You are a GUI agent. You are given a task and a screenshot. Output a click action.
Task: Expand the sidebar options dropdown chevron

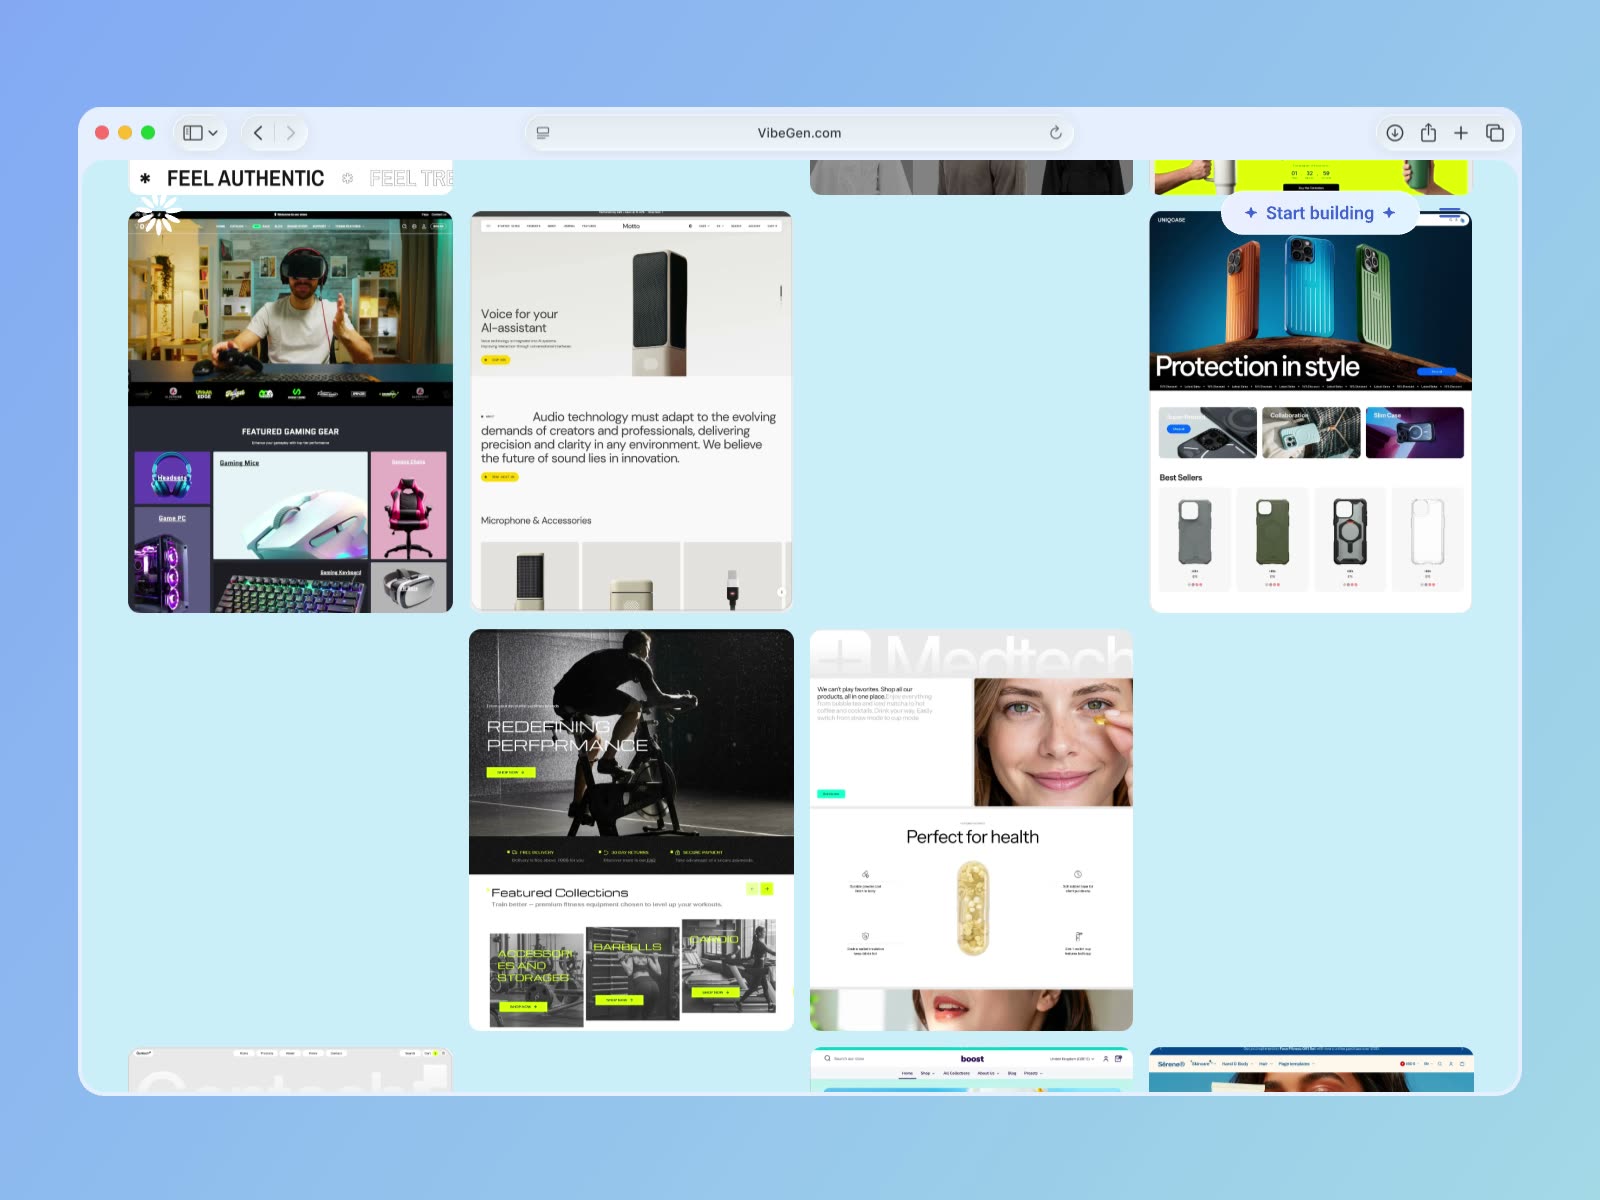click(x=213, y=133)
